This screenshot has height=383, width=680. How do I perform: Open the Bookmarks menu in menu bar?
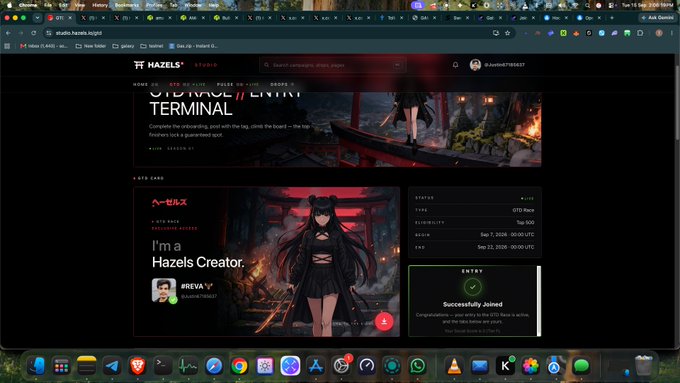127,5
